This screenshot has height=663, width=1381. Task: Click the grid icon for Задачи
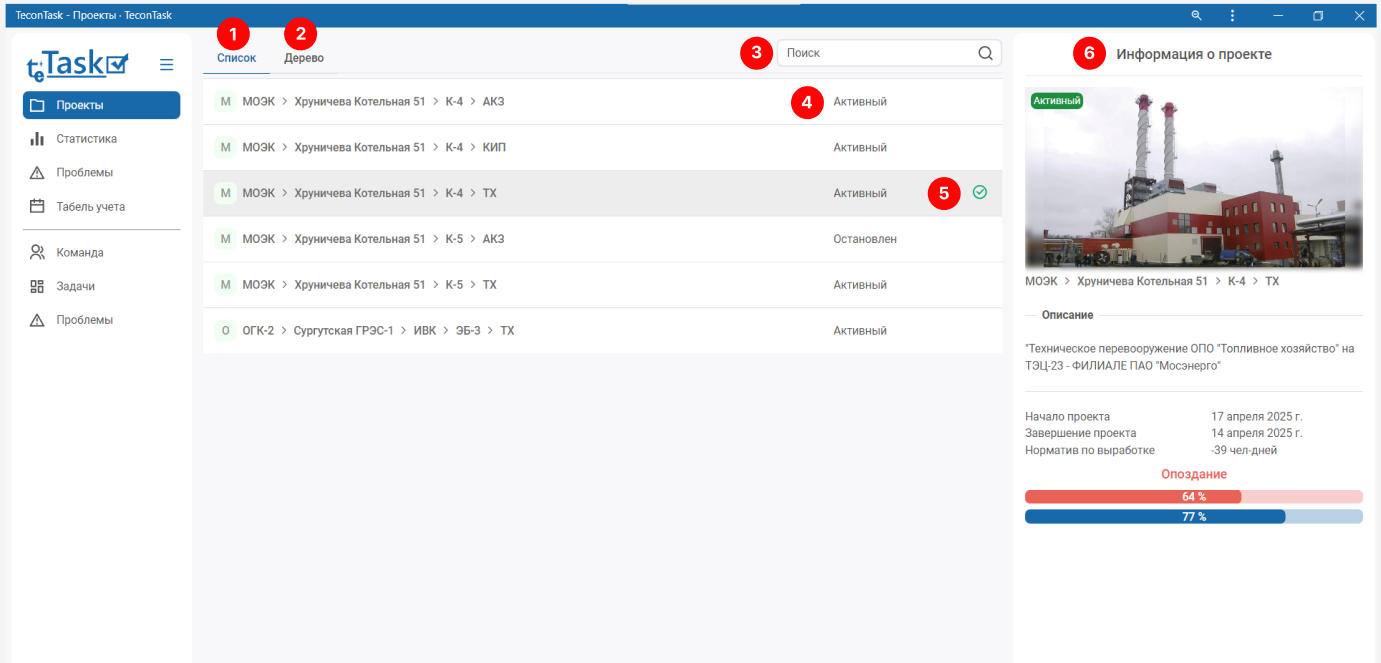coord(37,287)
